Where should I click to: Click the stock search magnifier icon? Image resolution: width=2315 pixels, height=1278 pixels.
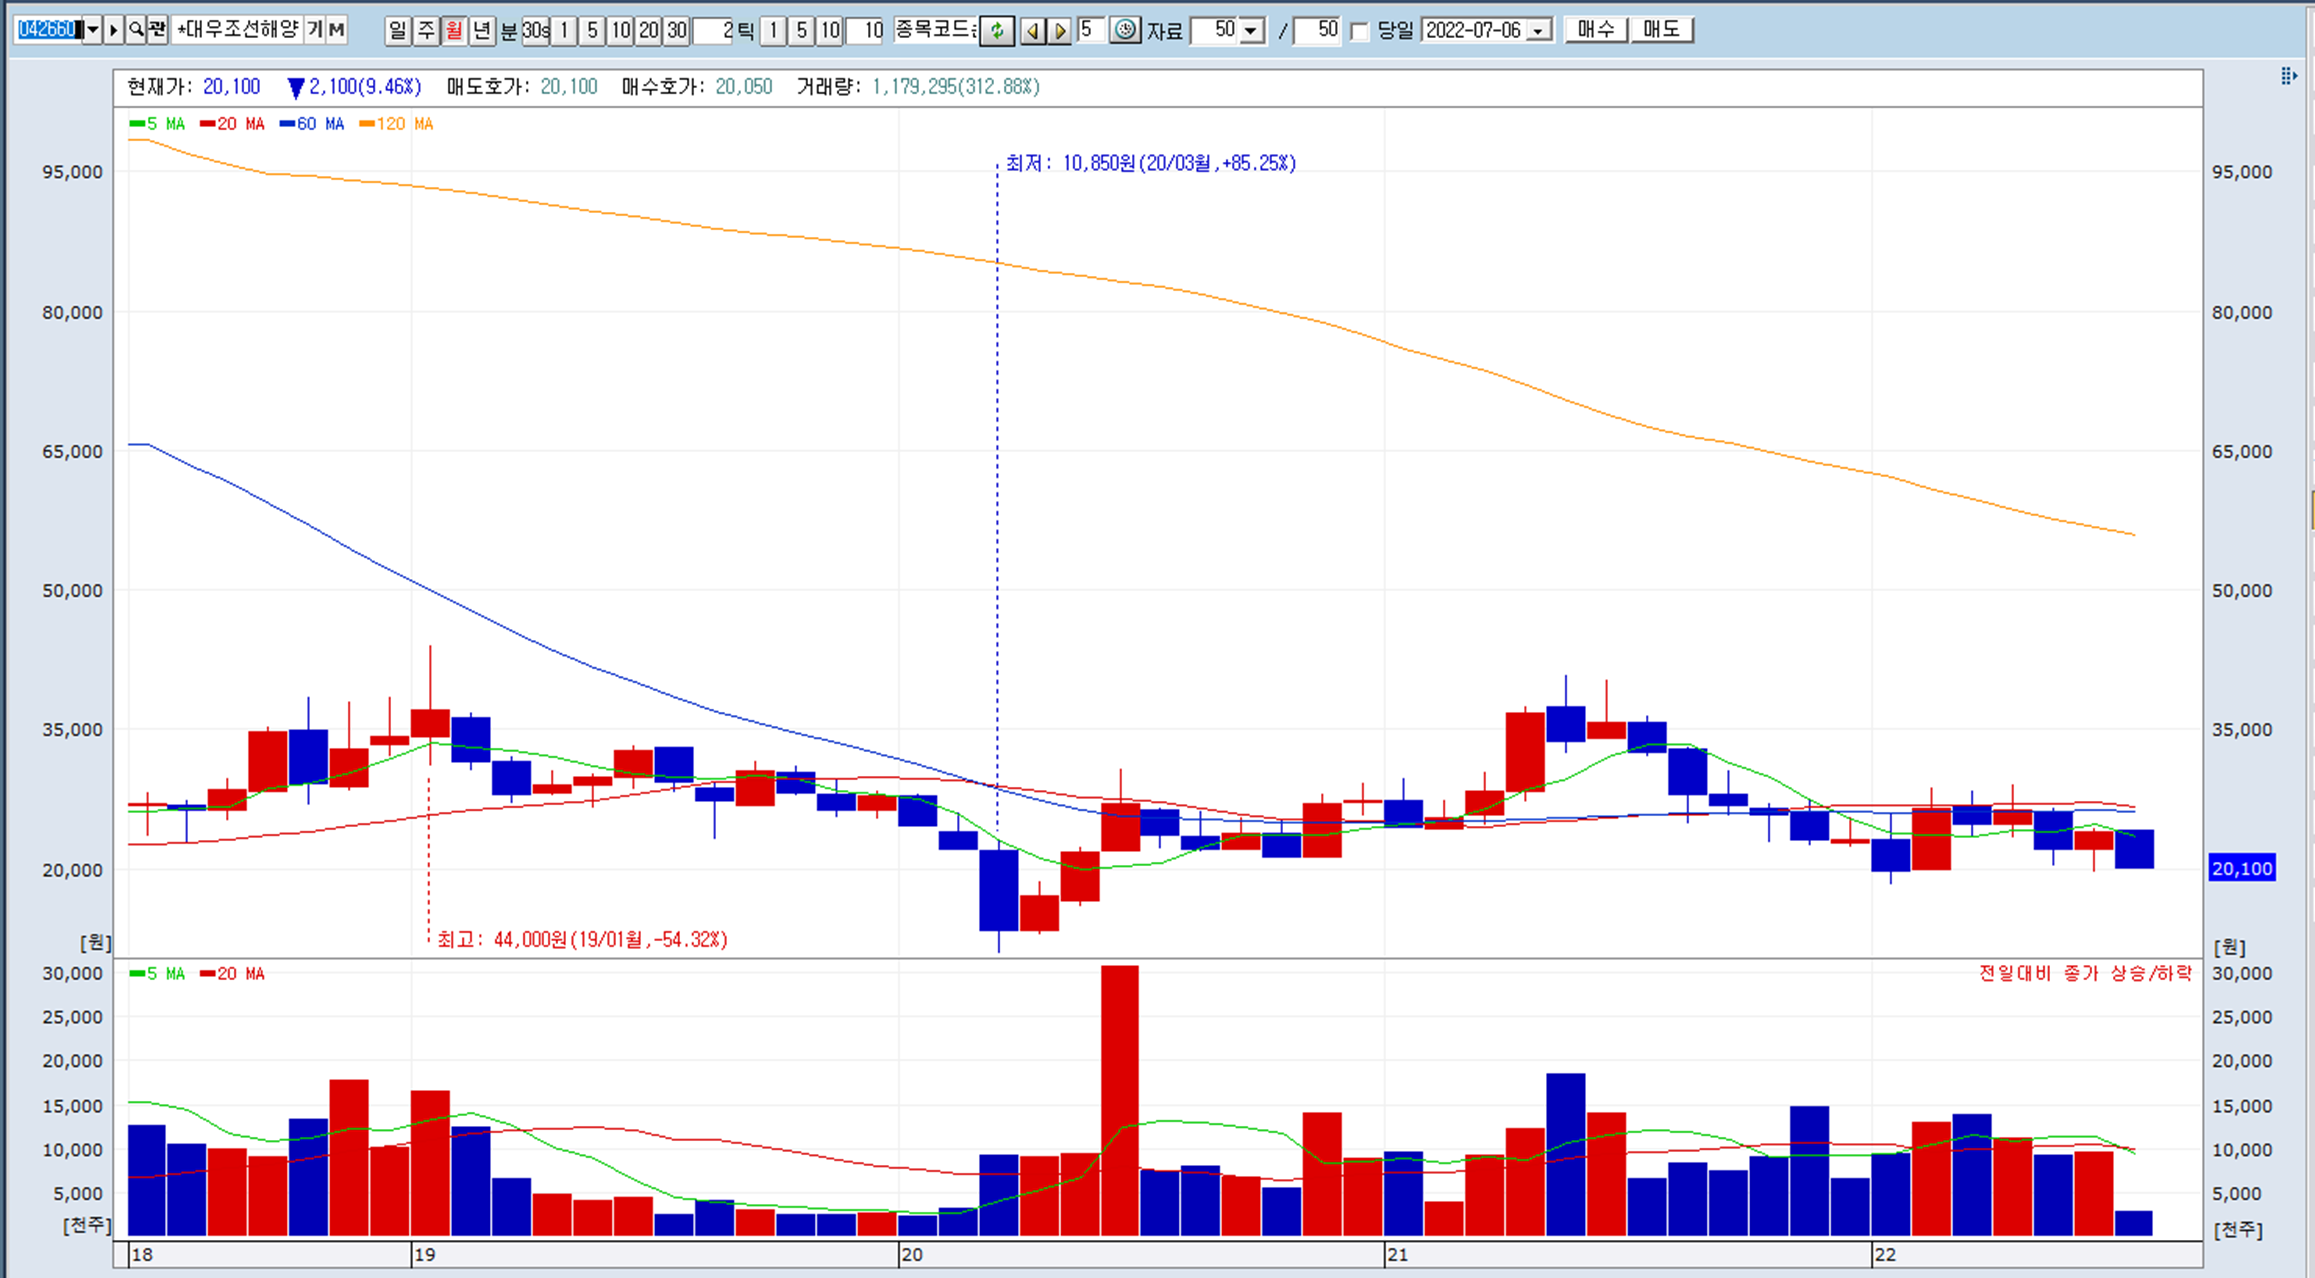click(136, 30)
